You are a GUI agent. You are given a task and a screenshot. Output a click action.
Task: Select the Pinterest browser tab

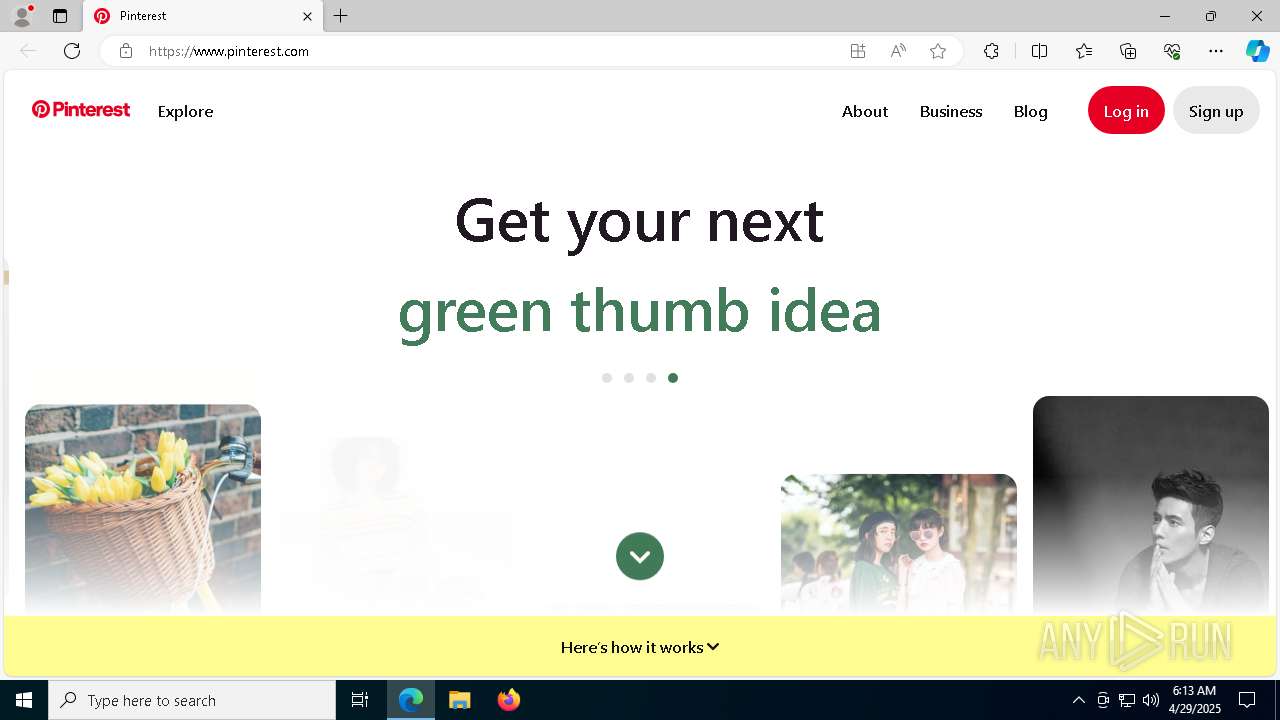click(203, 16)
